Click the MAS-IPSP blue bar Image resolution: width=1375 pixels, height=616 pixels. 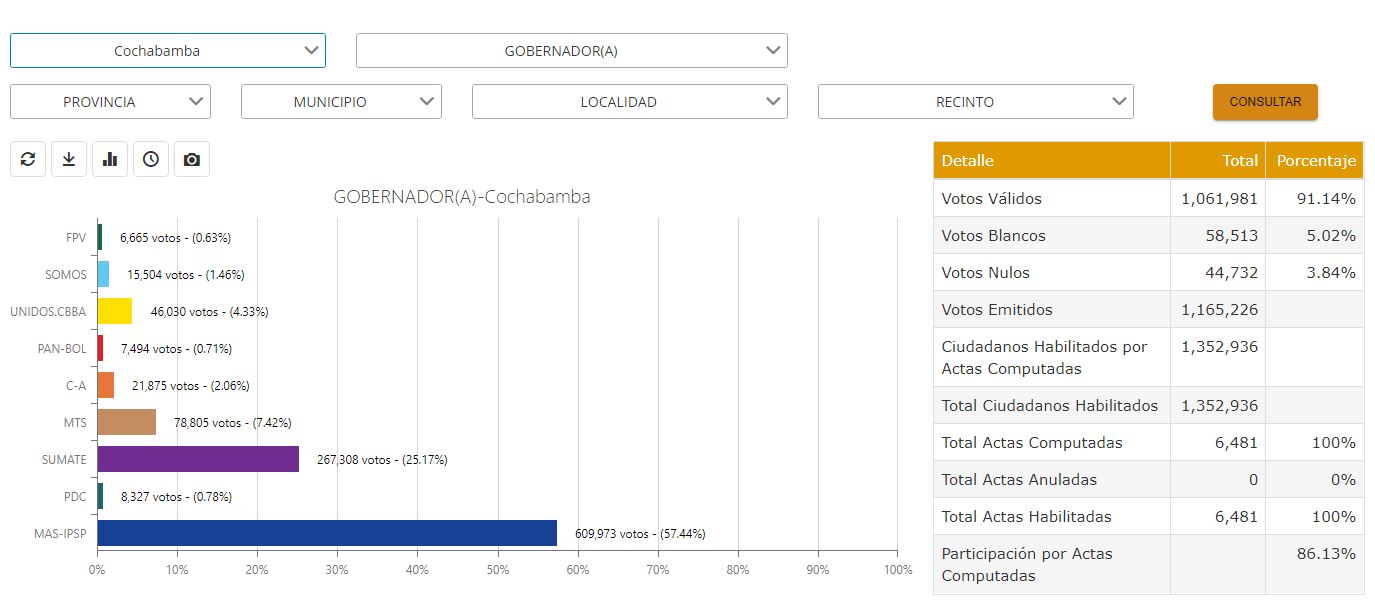click(325, 534)
